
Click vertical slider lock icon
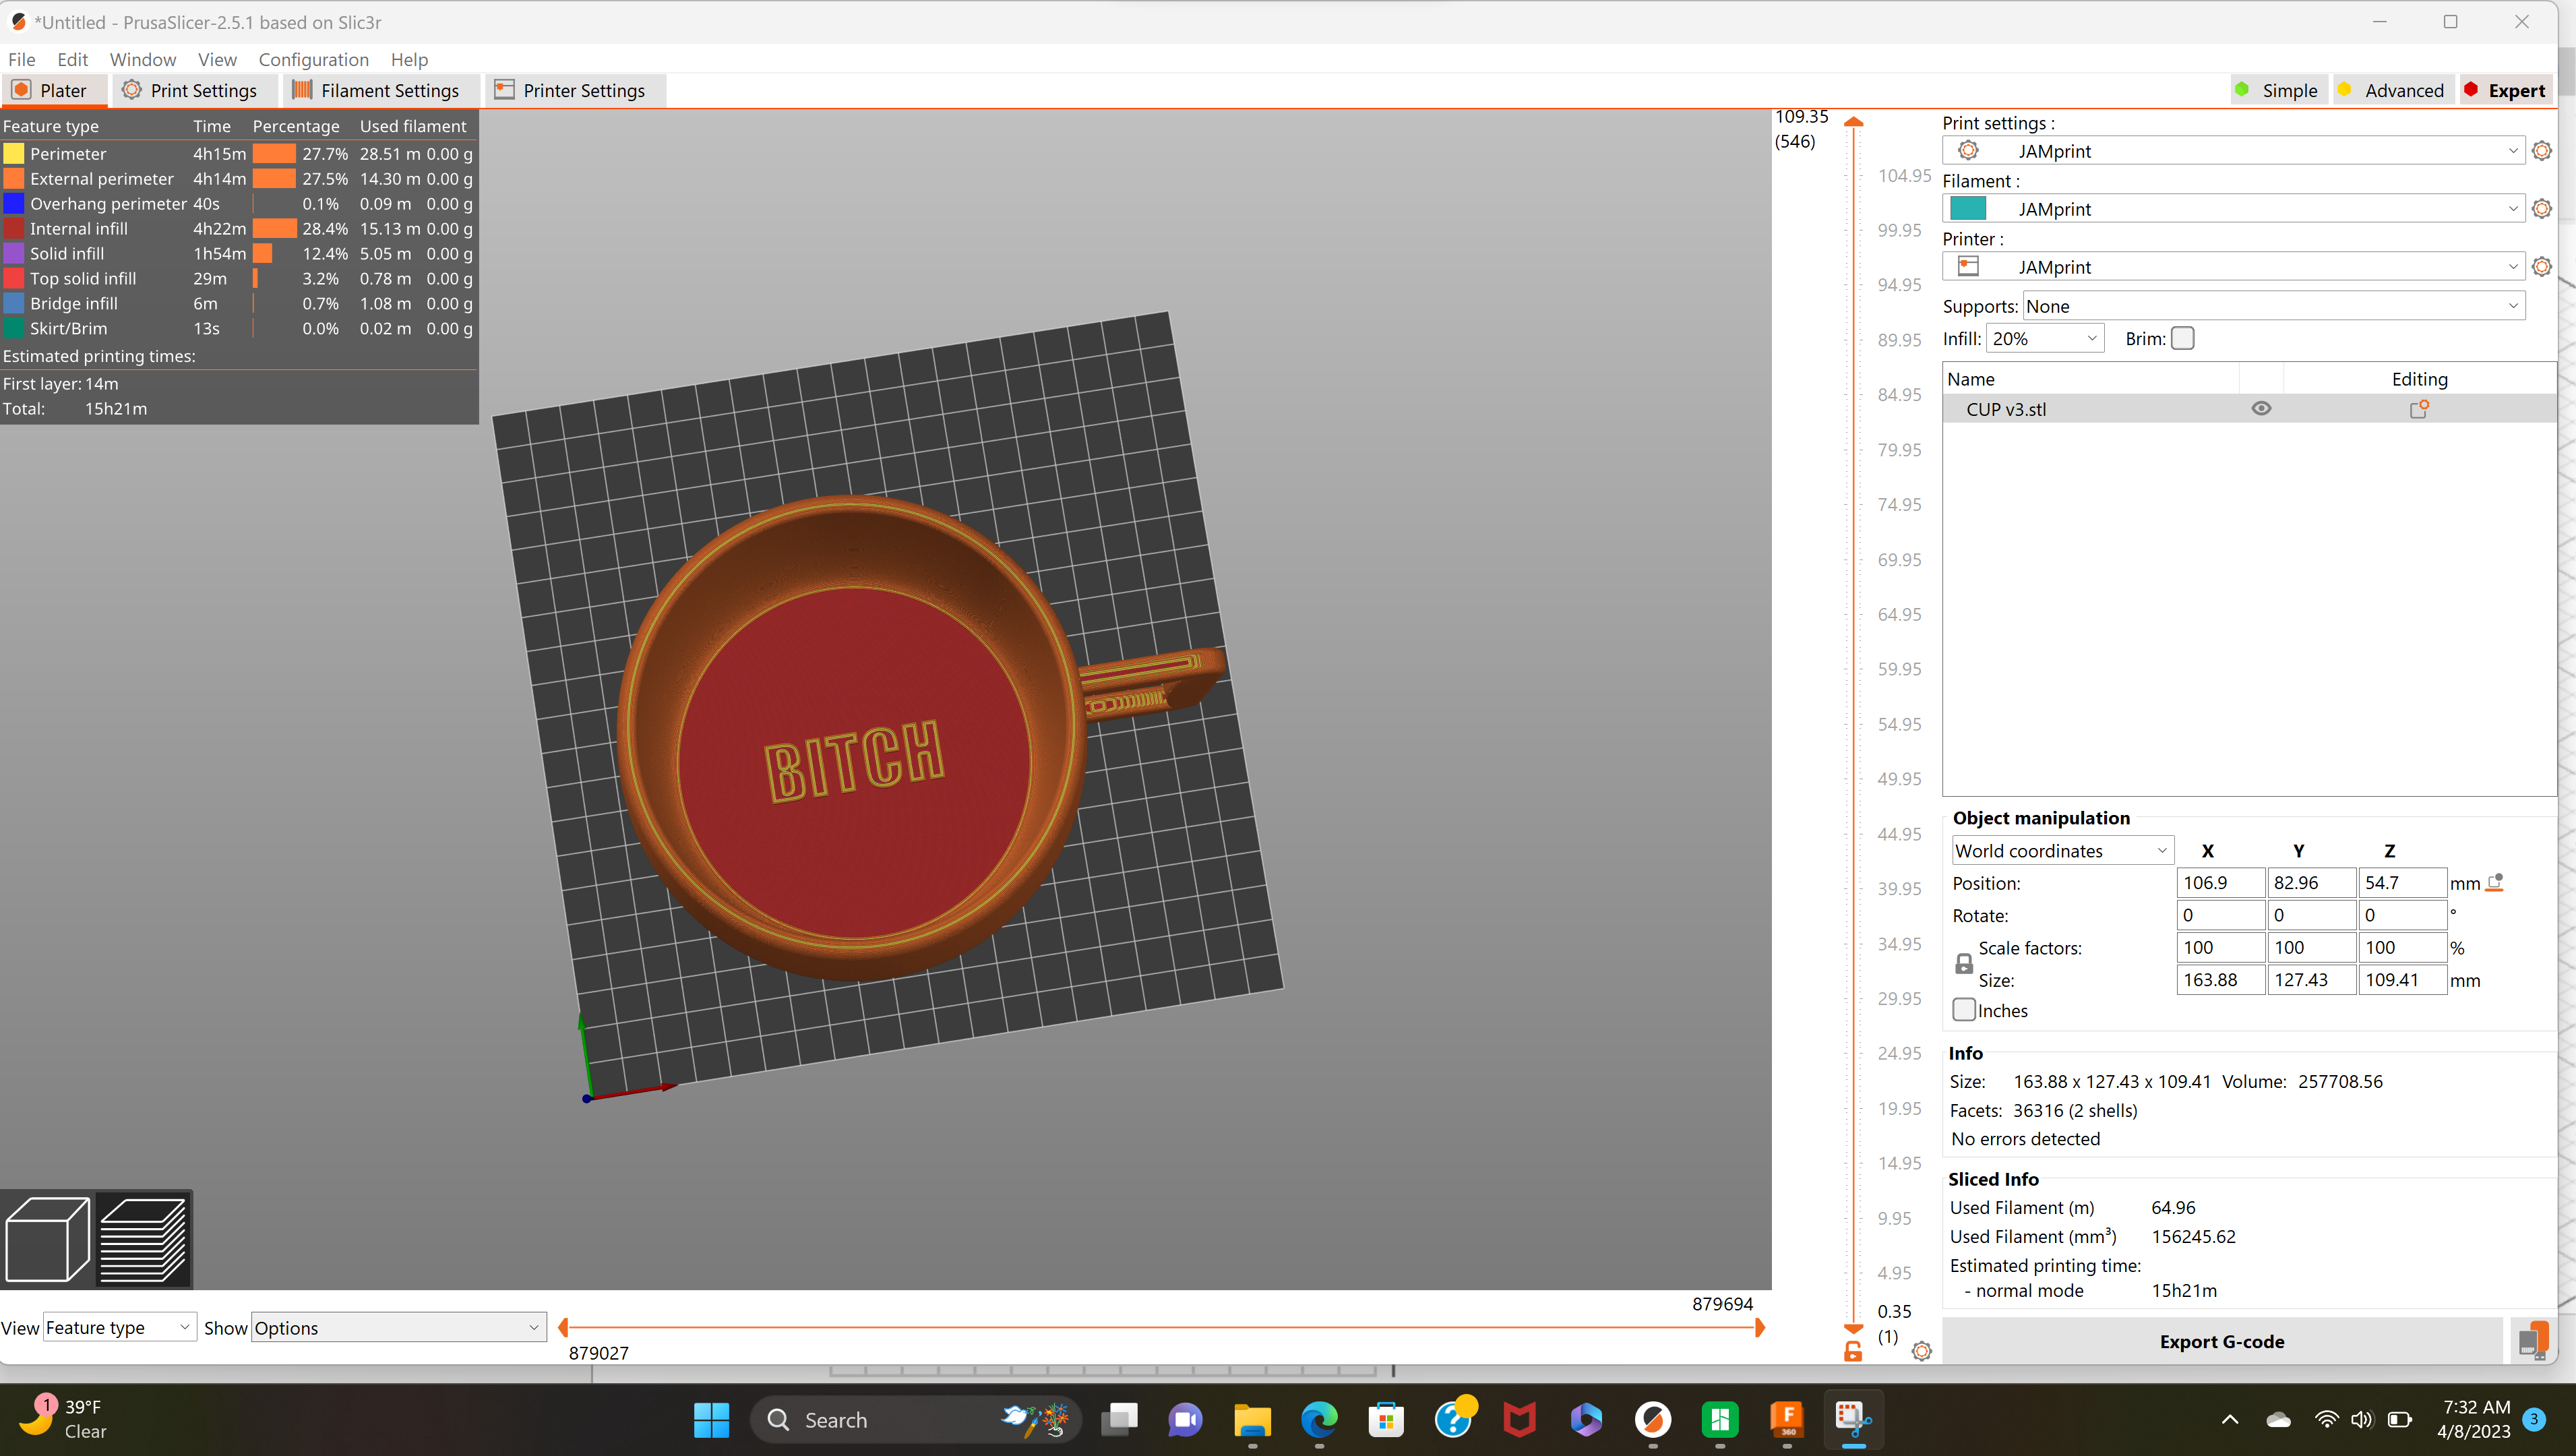tap(1853, 1352)
